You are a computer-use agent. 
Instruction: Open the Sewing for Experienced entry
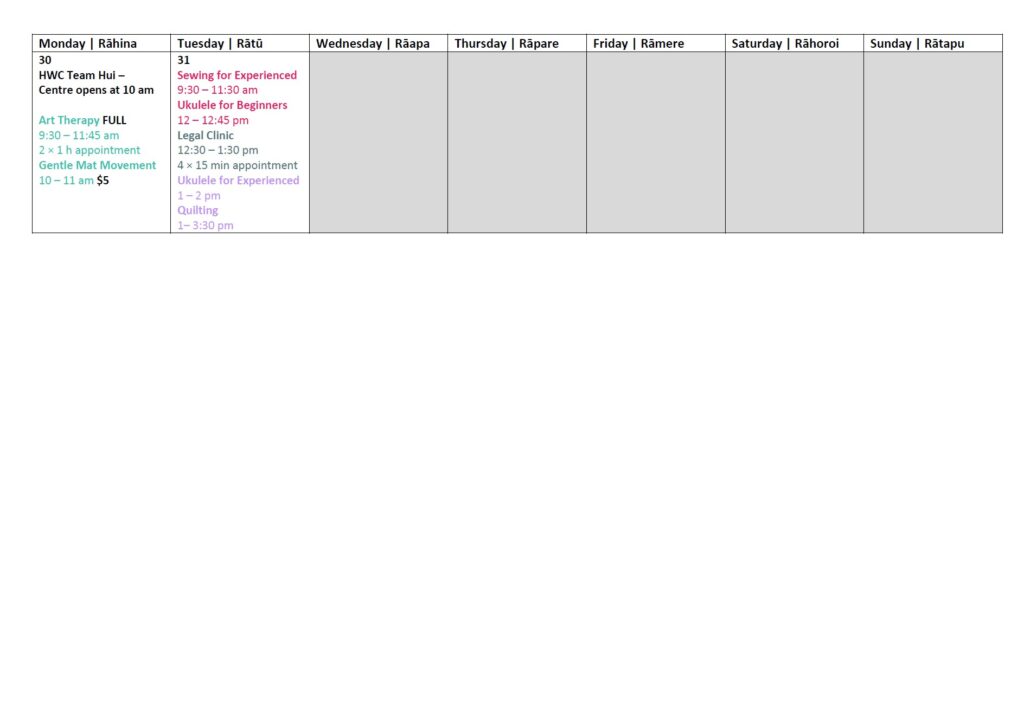pyautogui.click(x=237, y=75)
